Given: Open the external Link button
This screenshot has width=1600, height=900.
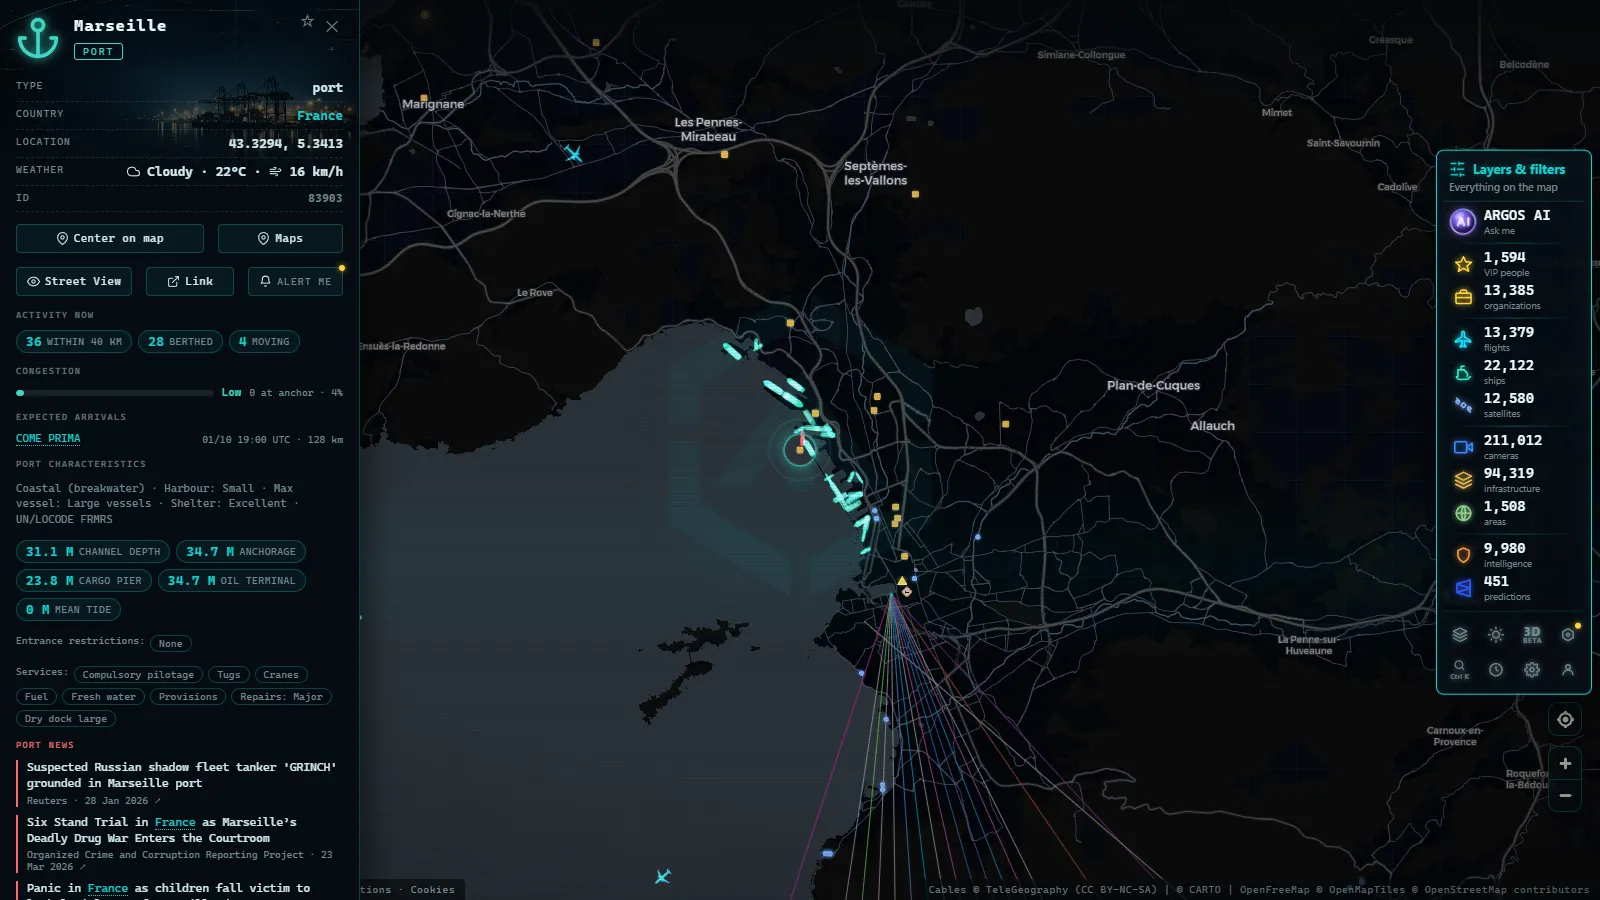Looking at the screenshot, I should 190,281.
